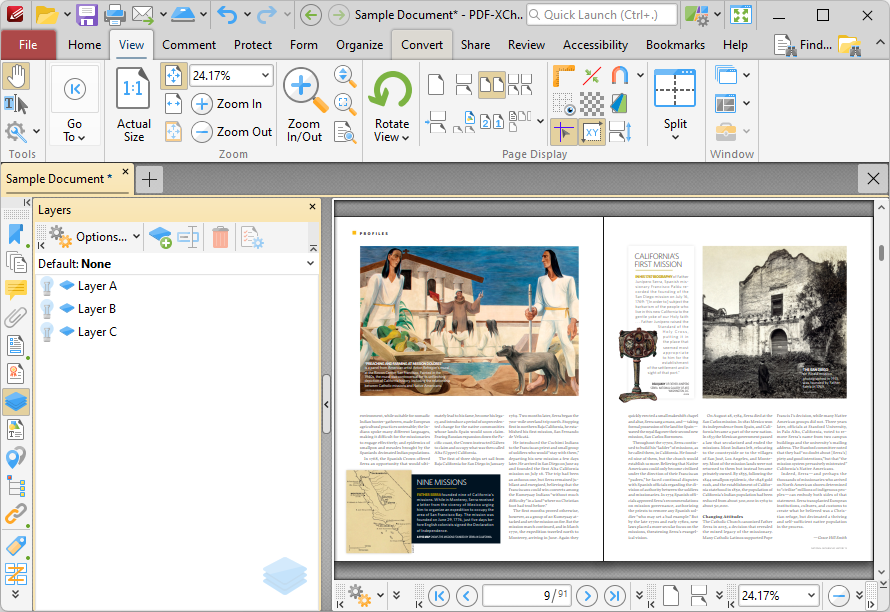Go to next page arrow
The image size is (890, 612).
tap(587, 596)
